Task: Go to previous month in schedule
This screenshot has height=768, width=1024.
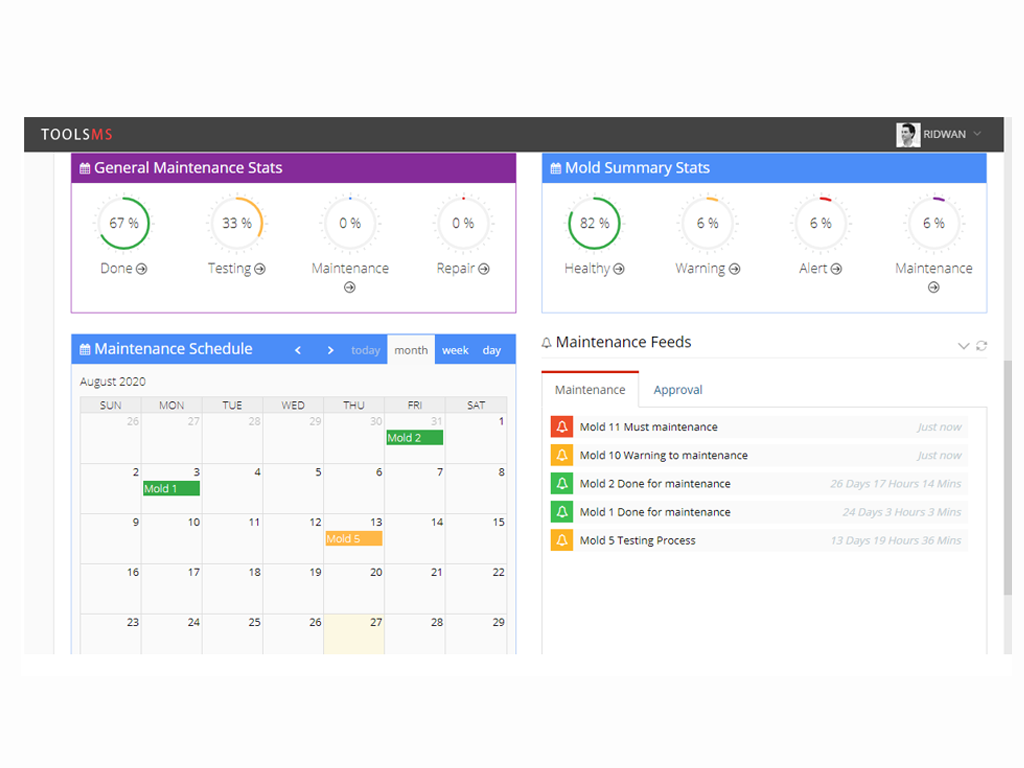Action: click(298, 350)
